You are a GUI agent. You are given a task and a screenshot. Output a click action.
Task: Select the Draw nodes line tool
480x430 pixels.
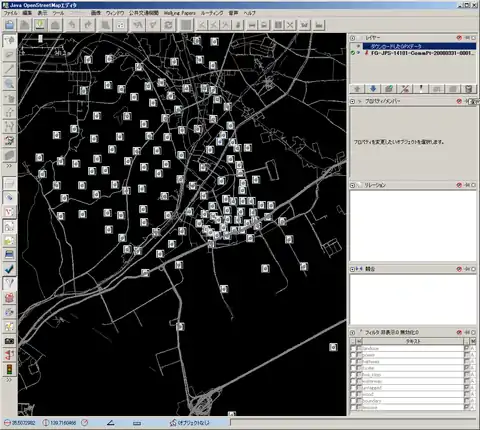coord(10,69)
